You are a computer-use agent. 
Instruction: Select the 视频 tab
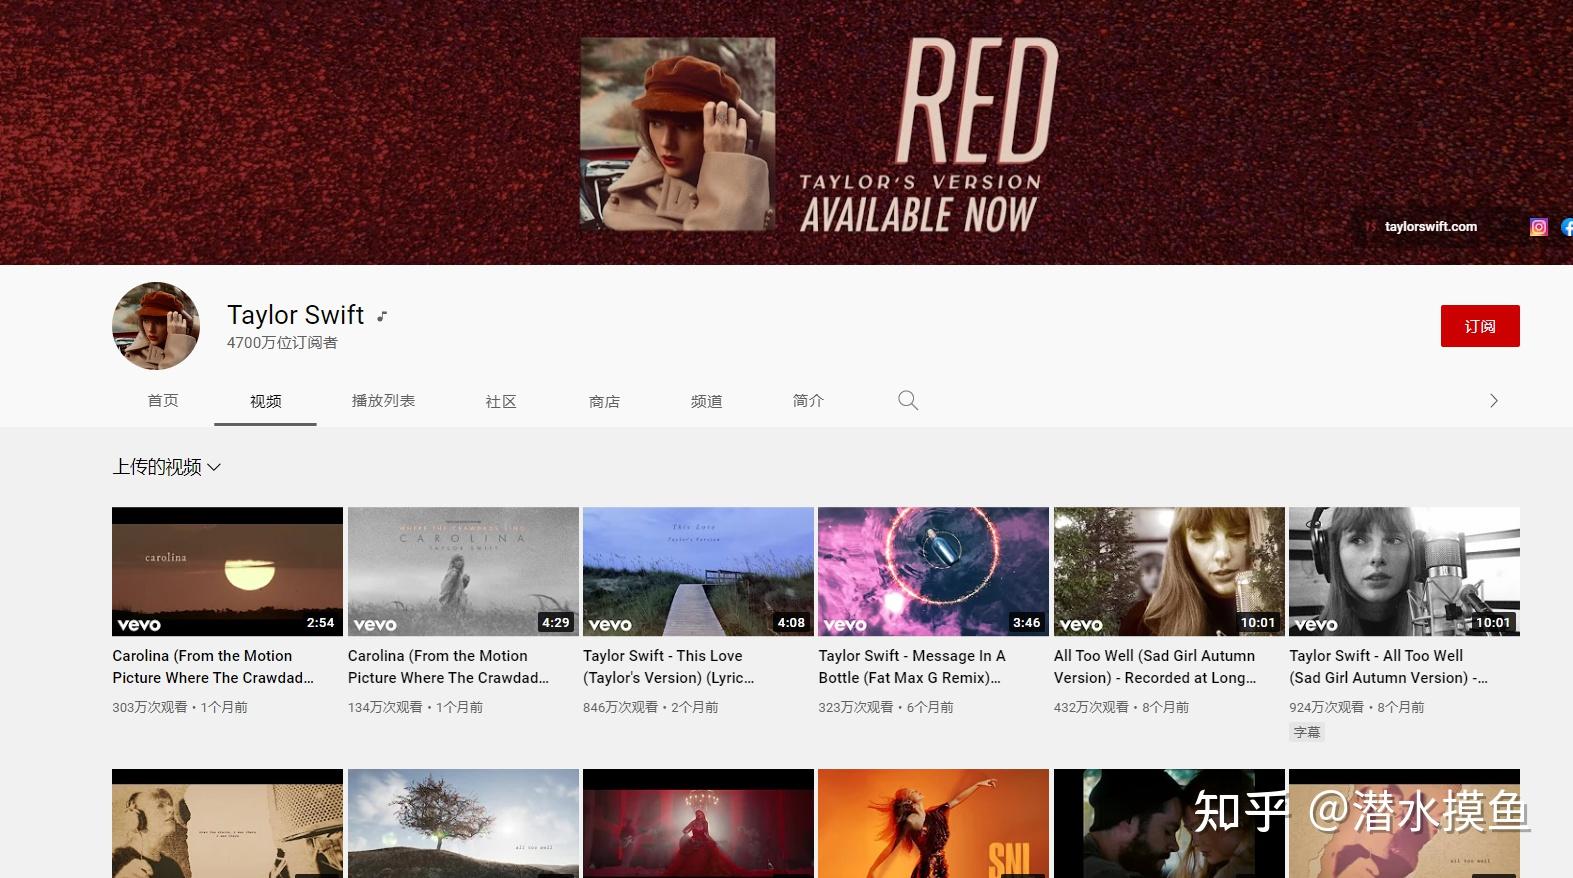pos(266,401)
